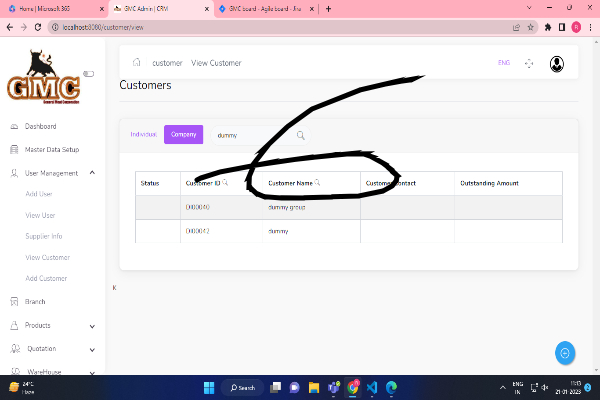
Task: Expand the Quotation sidebar menu
Action: click(x=92, y=348)
